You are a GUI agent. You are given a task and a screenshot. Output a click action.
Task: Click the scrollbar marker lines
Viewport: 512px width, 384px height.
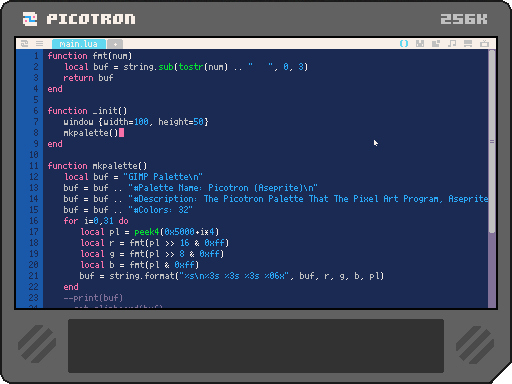click(x=492, y=142)
